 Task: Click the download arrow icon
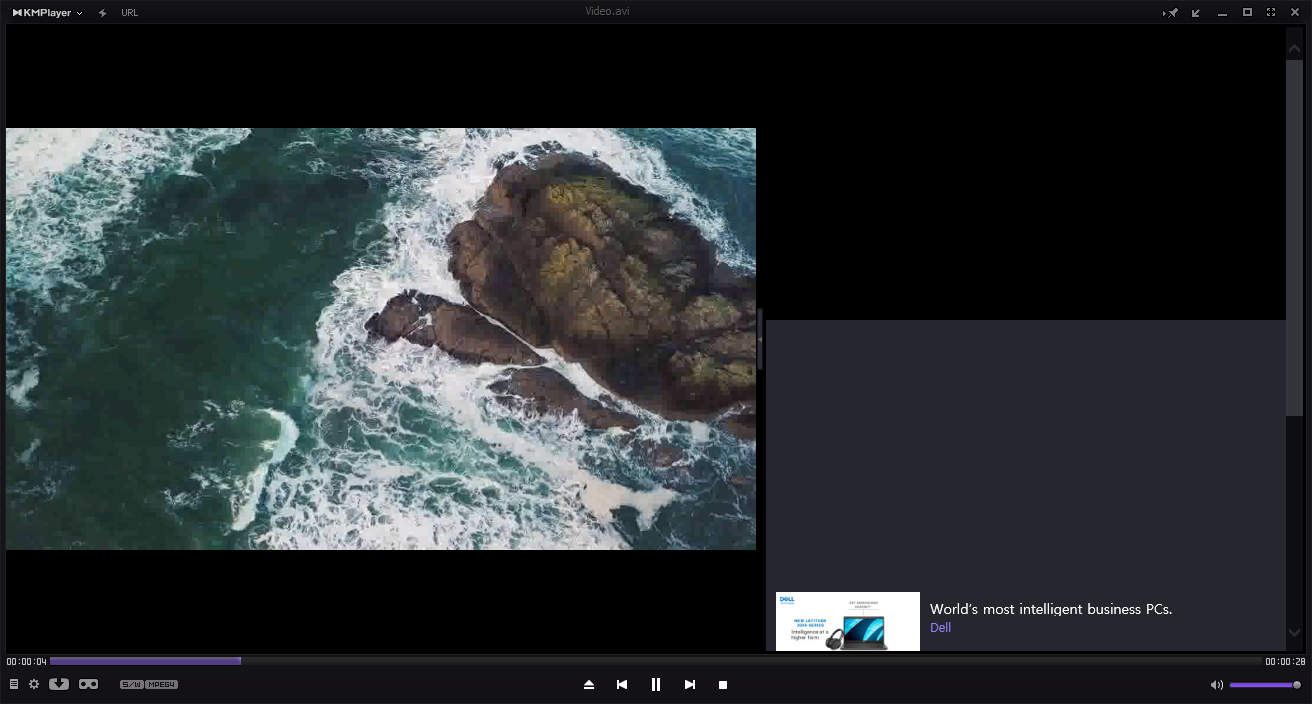click(x=59, y=684)
